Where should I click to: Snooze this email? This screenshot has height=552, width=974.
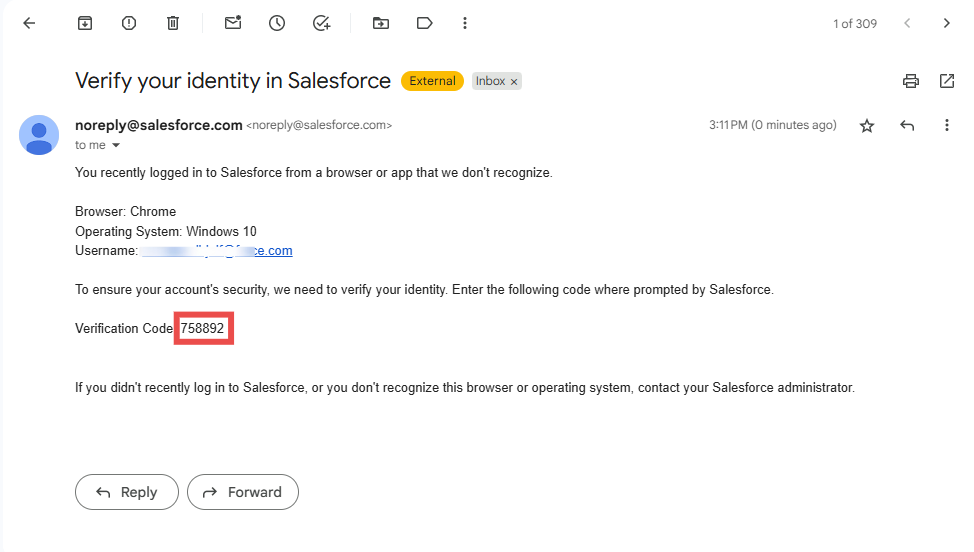277,23
